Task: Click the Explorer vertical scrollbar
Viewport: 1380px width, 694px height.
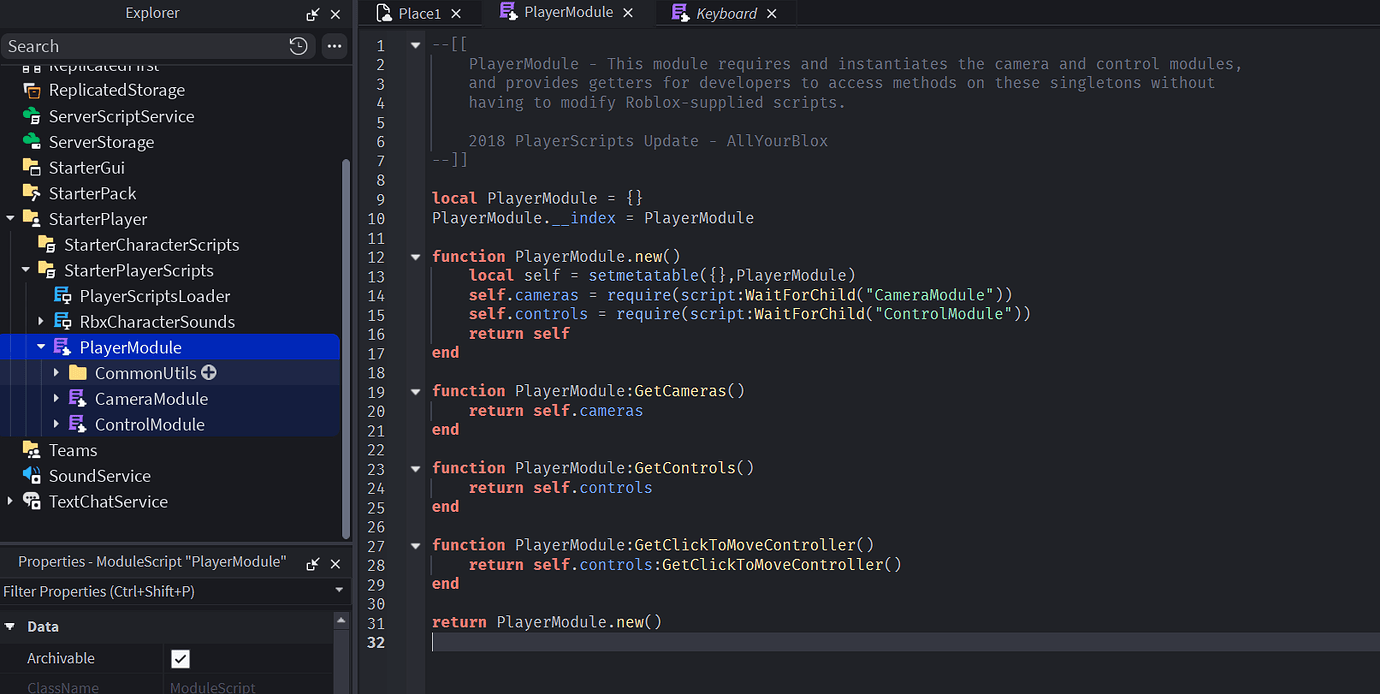Action: [x=346, y=348]
